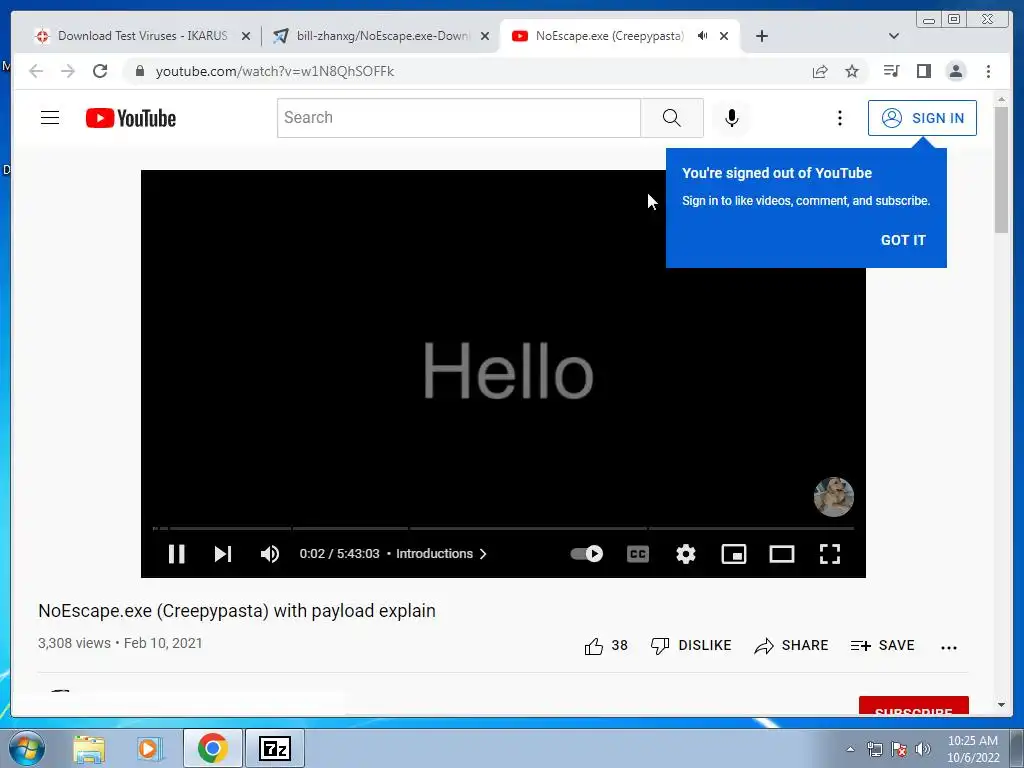The height and width of the screenshot is (768, 1024).
Task: Open the Windows Start menu
Action: pos(27,748)
